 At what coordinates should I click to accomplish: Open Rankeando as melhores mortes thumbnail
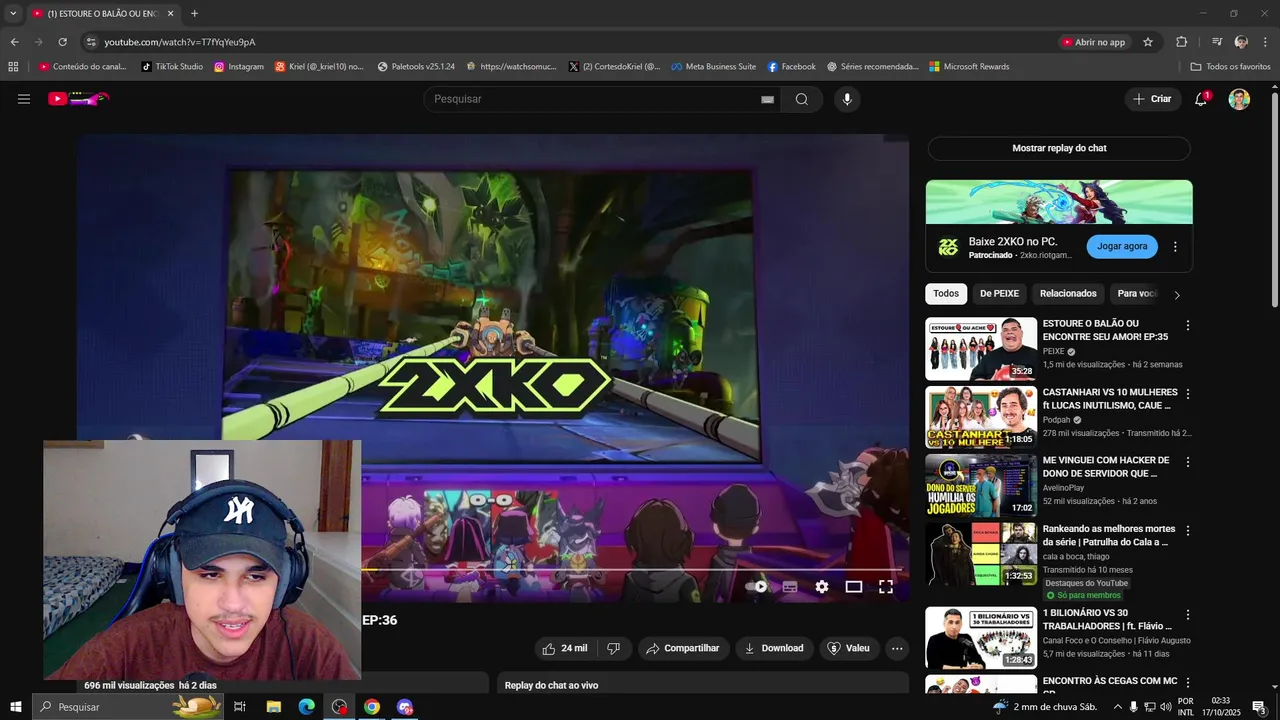[981, 554]
